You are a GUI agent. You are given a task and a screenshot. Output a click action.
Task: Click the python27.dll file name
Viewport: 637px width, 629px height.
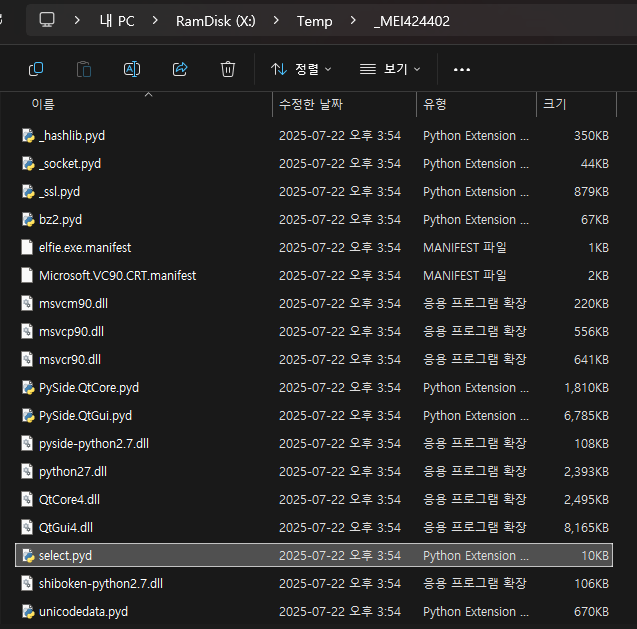[73, 472]
